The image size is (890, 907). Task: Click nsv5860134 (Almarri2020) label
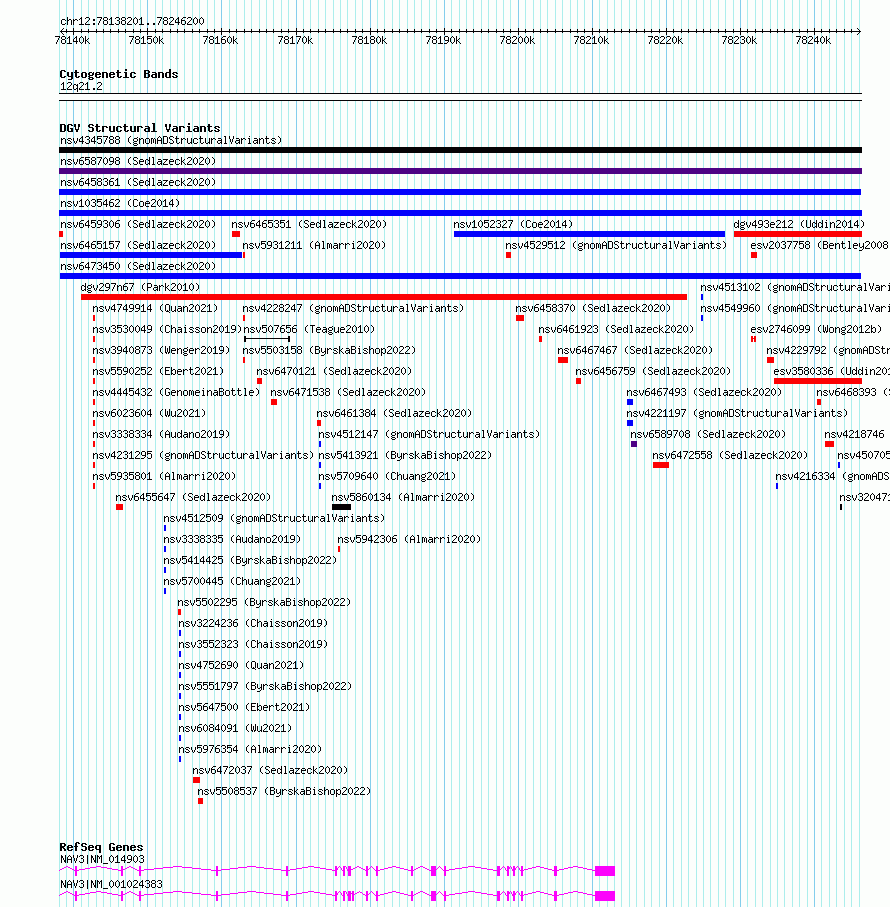click(403, 497)
